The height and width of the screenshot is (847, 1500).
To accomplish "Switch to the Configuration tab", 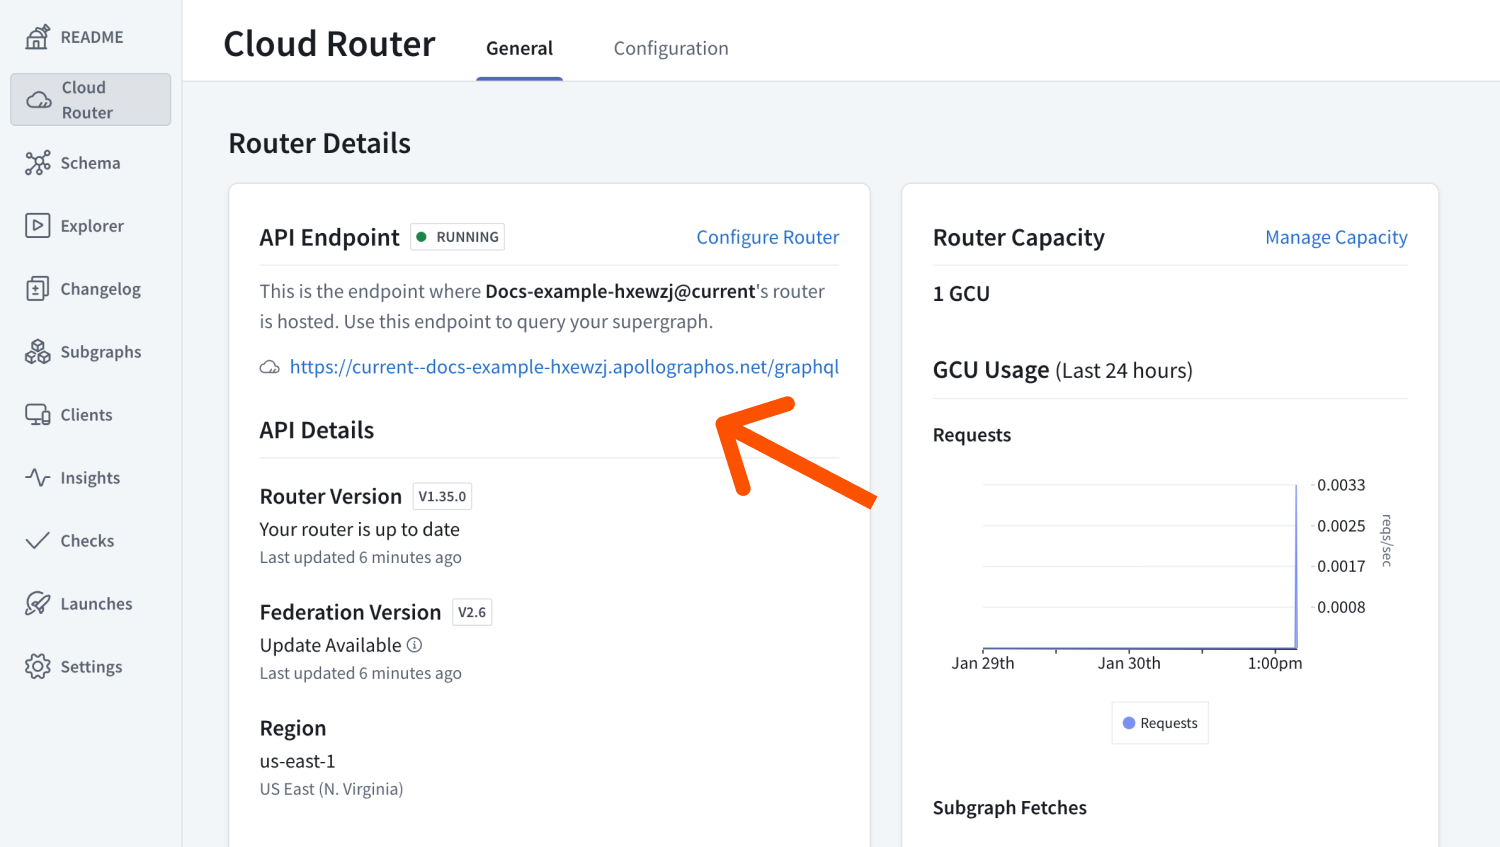I will click(x=670, y=48).
